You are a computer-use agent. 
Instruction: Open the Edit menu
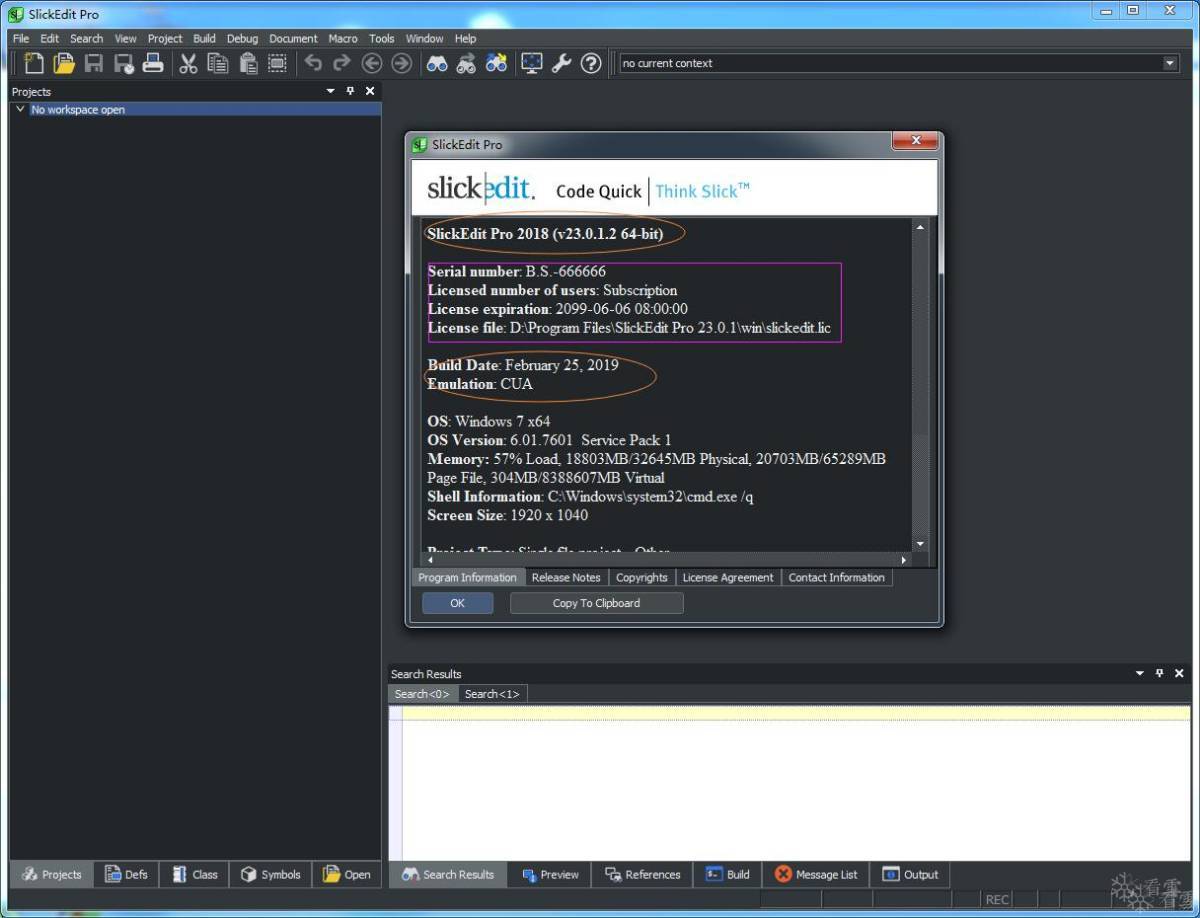(50, 38)
